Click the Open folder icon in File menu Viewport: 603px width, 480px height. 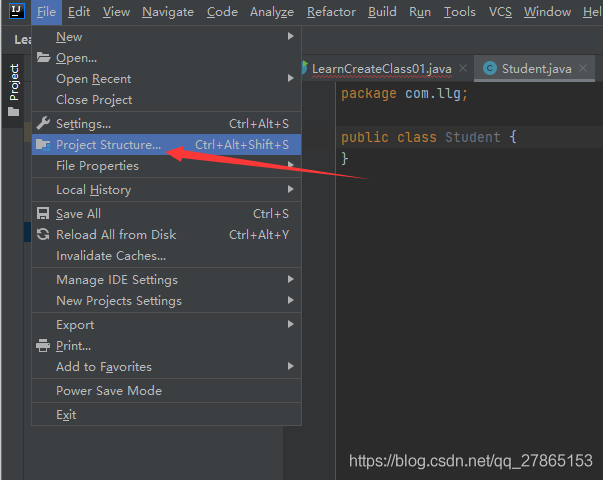click(x=43, y=58)
